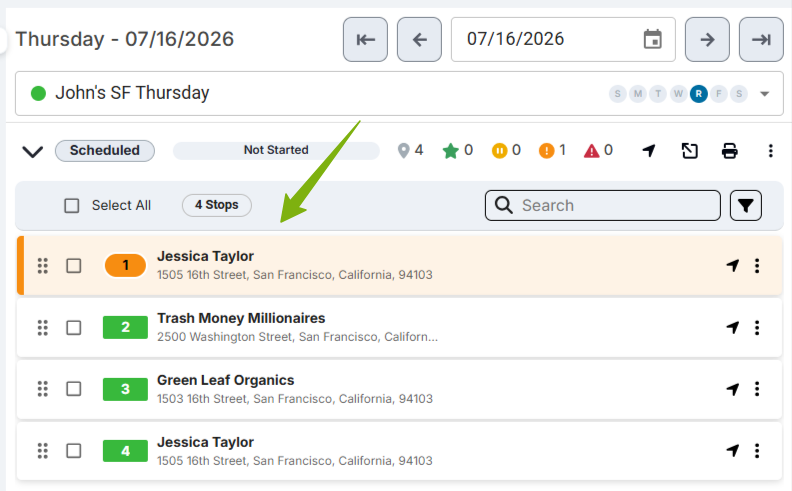
Task: Click route navigation arrow in header row
Action: point(649,151)
